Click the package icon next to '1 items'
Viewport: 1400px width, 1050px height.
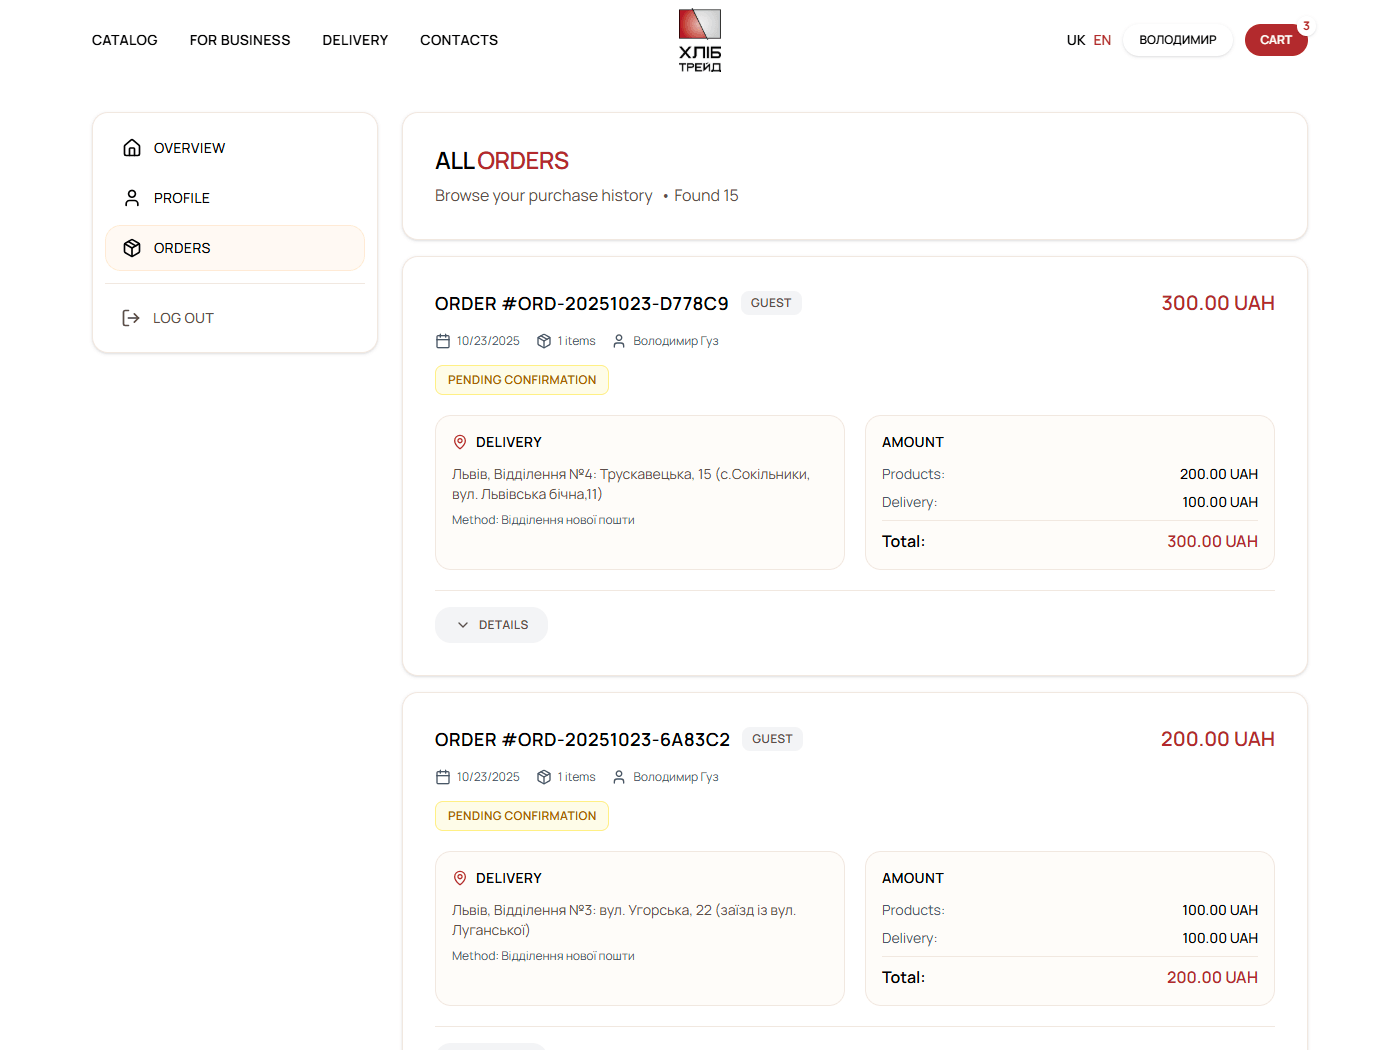click(543, 340)
